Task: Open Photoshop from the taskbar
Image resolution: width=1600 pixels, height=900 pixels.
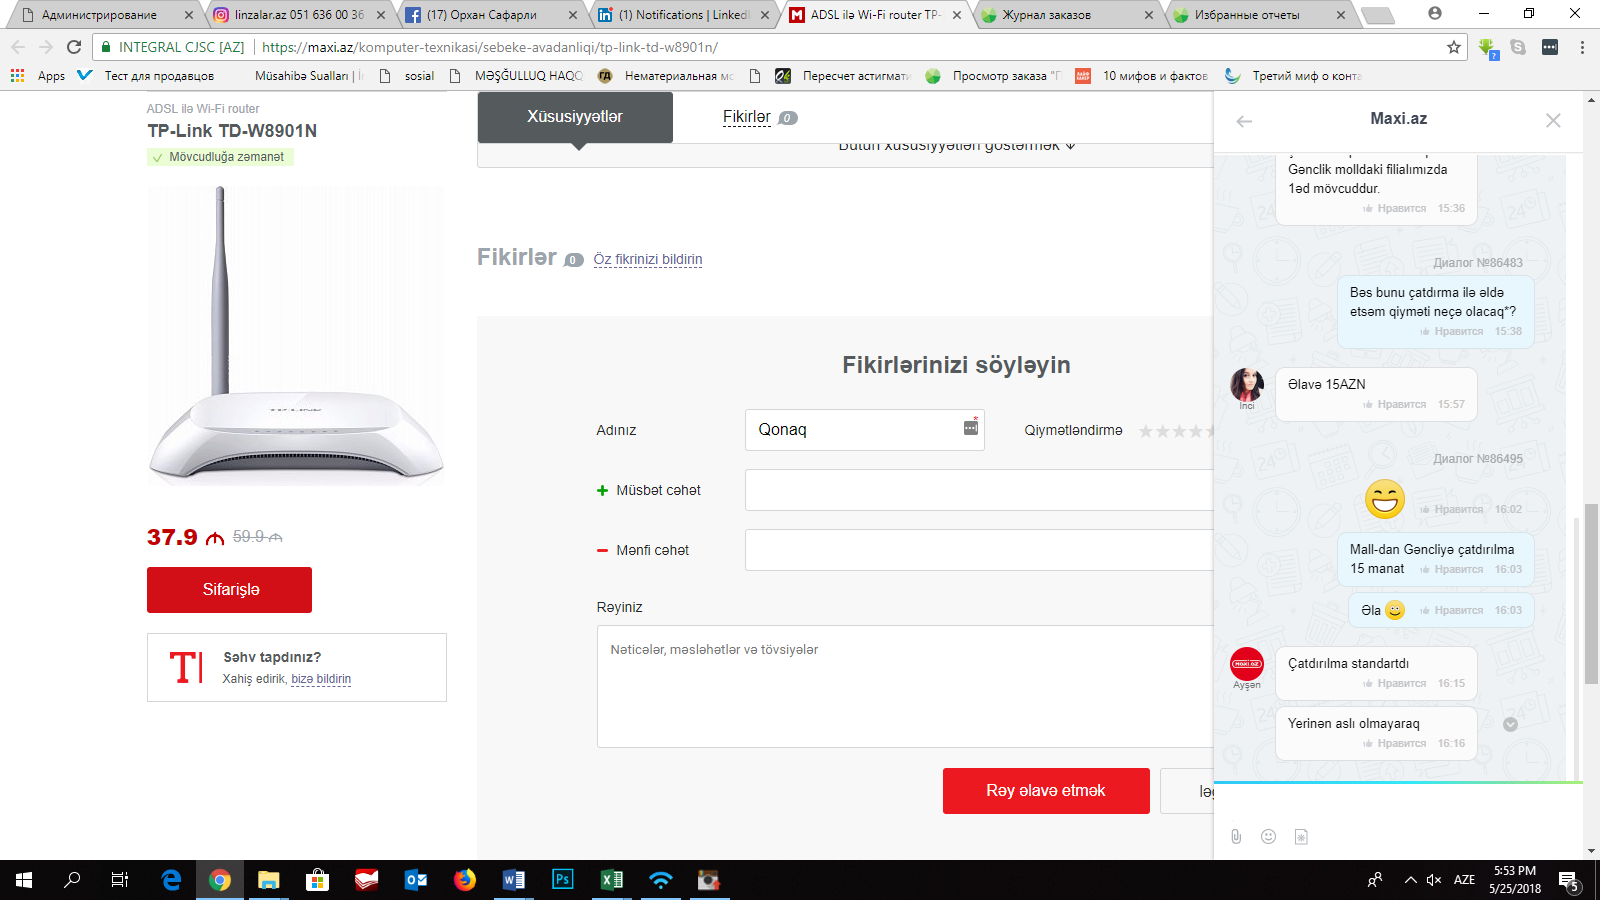Action: pyautogui.click(x=563, y=880)
